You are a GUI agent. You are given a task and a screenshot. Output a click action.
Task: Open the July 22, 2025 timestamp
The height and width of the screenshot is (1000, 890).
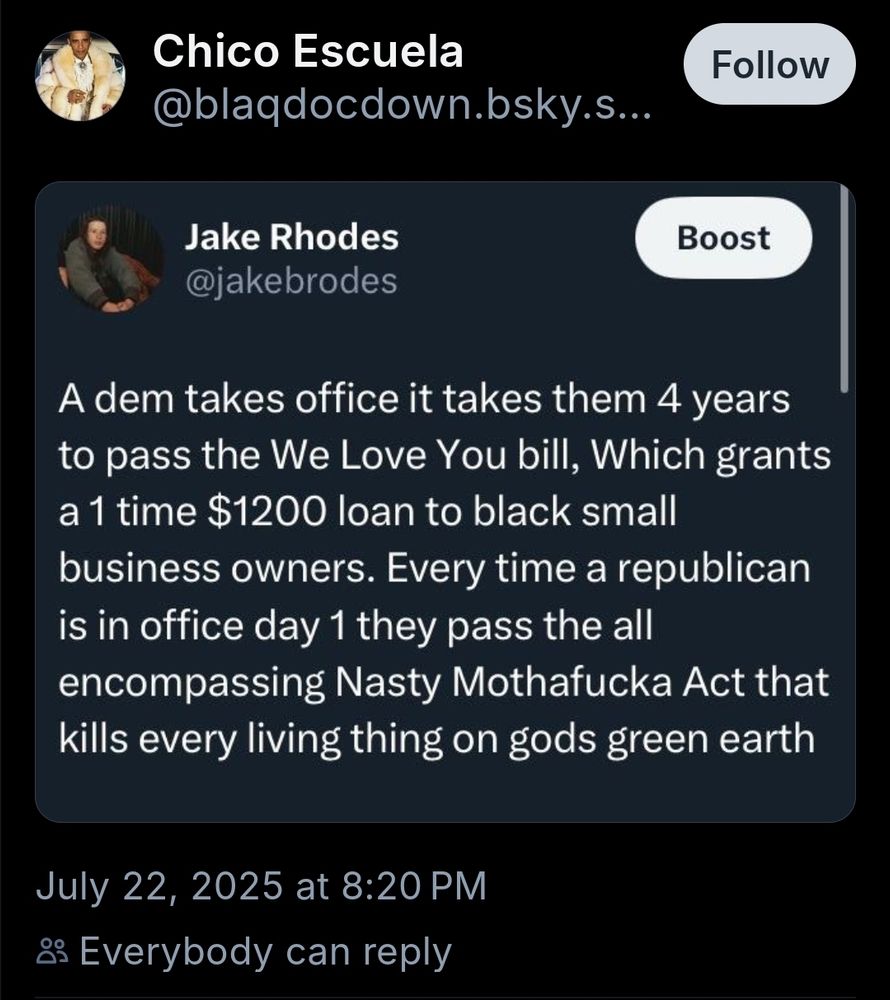tap(159, 886)
